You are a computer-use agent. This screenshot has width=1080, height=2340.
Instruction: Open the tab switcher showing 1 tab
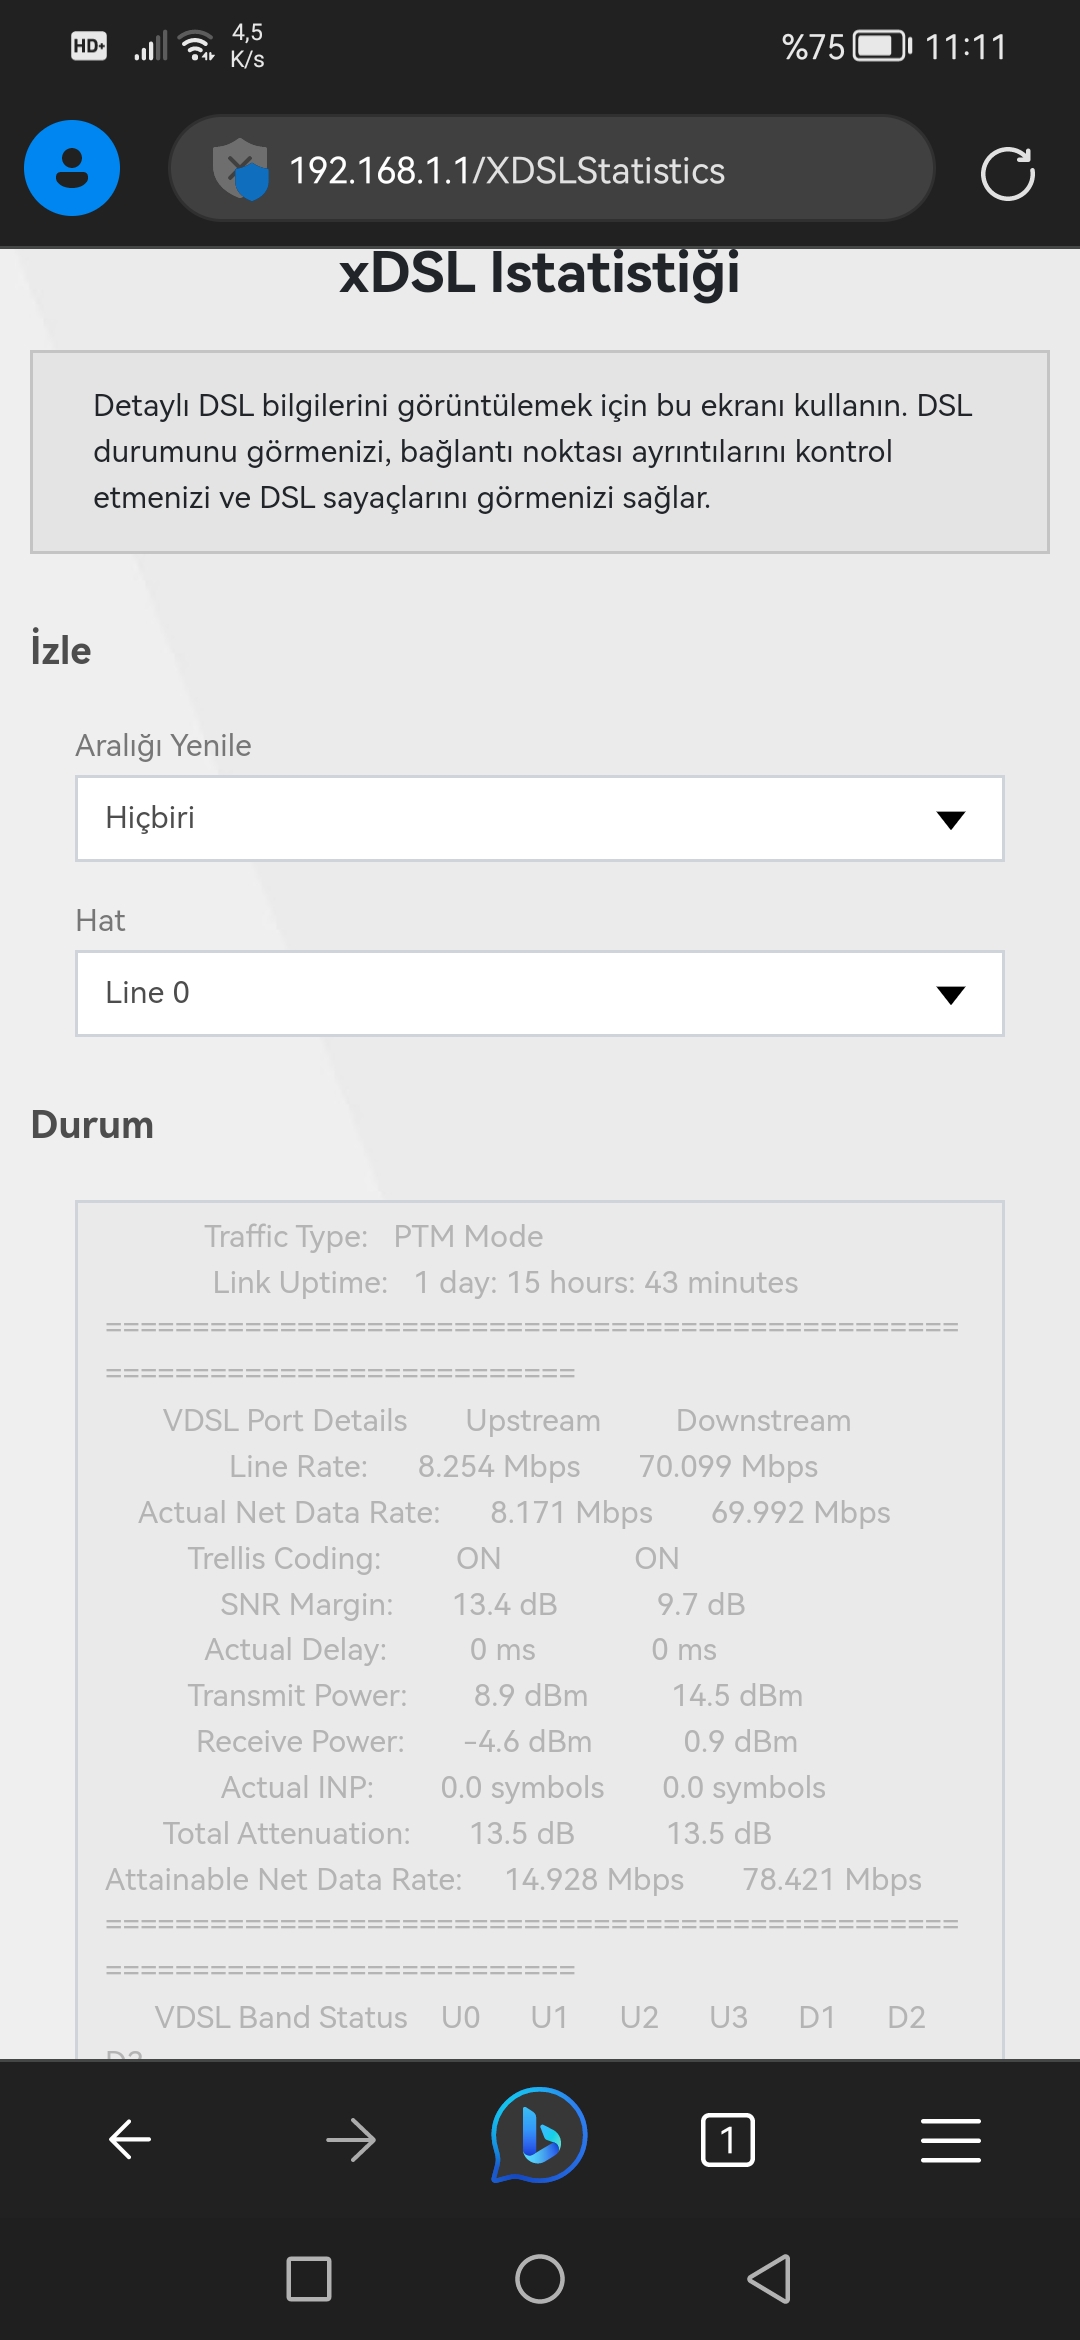pos(728,2140)
